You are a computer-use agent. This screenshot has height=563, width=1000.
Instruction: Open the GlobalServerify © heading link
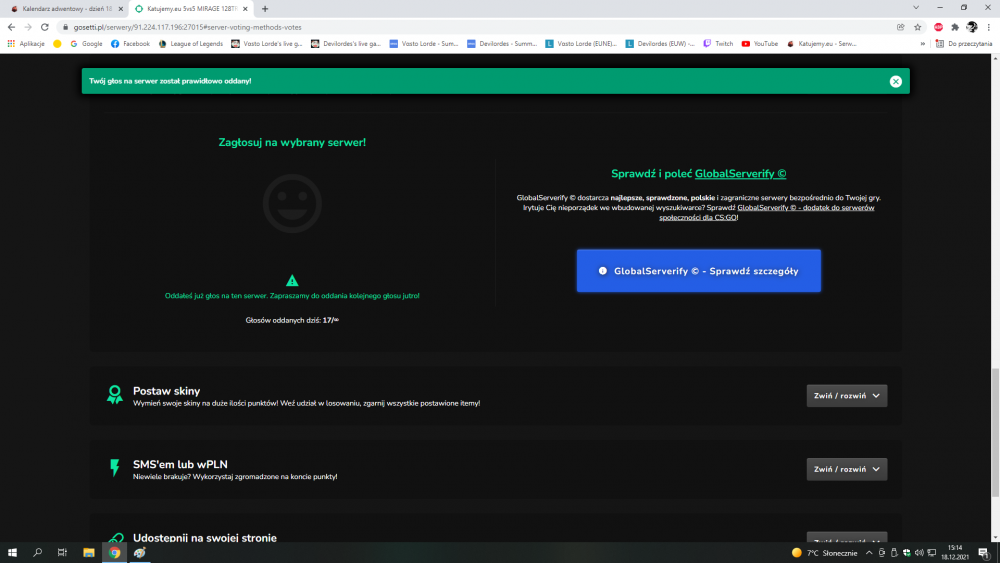pyautogui.click(x=740, y=173)
